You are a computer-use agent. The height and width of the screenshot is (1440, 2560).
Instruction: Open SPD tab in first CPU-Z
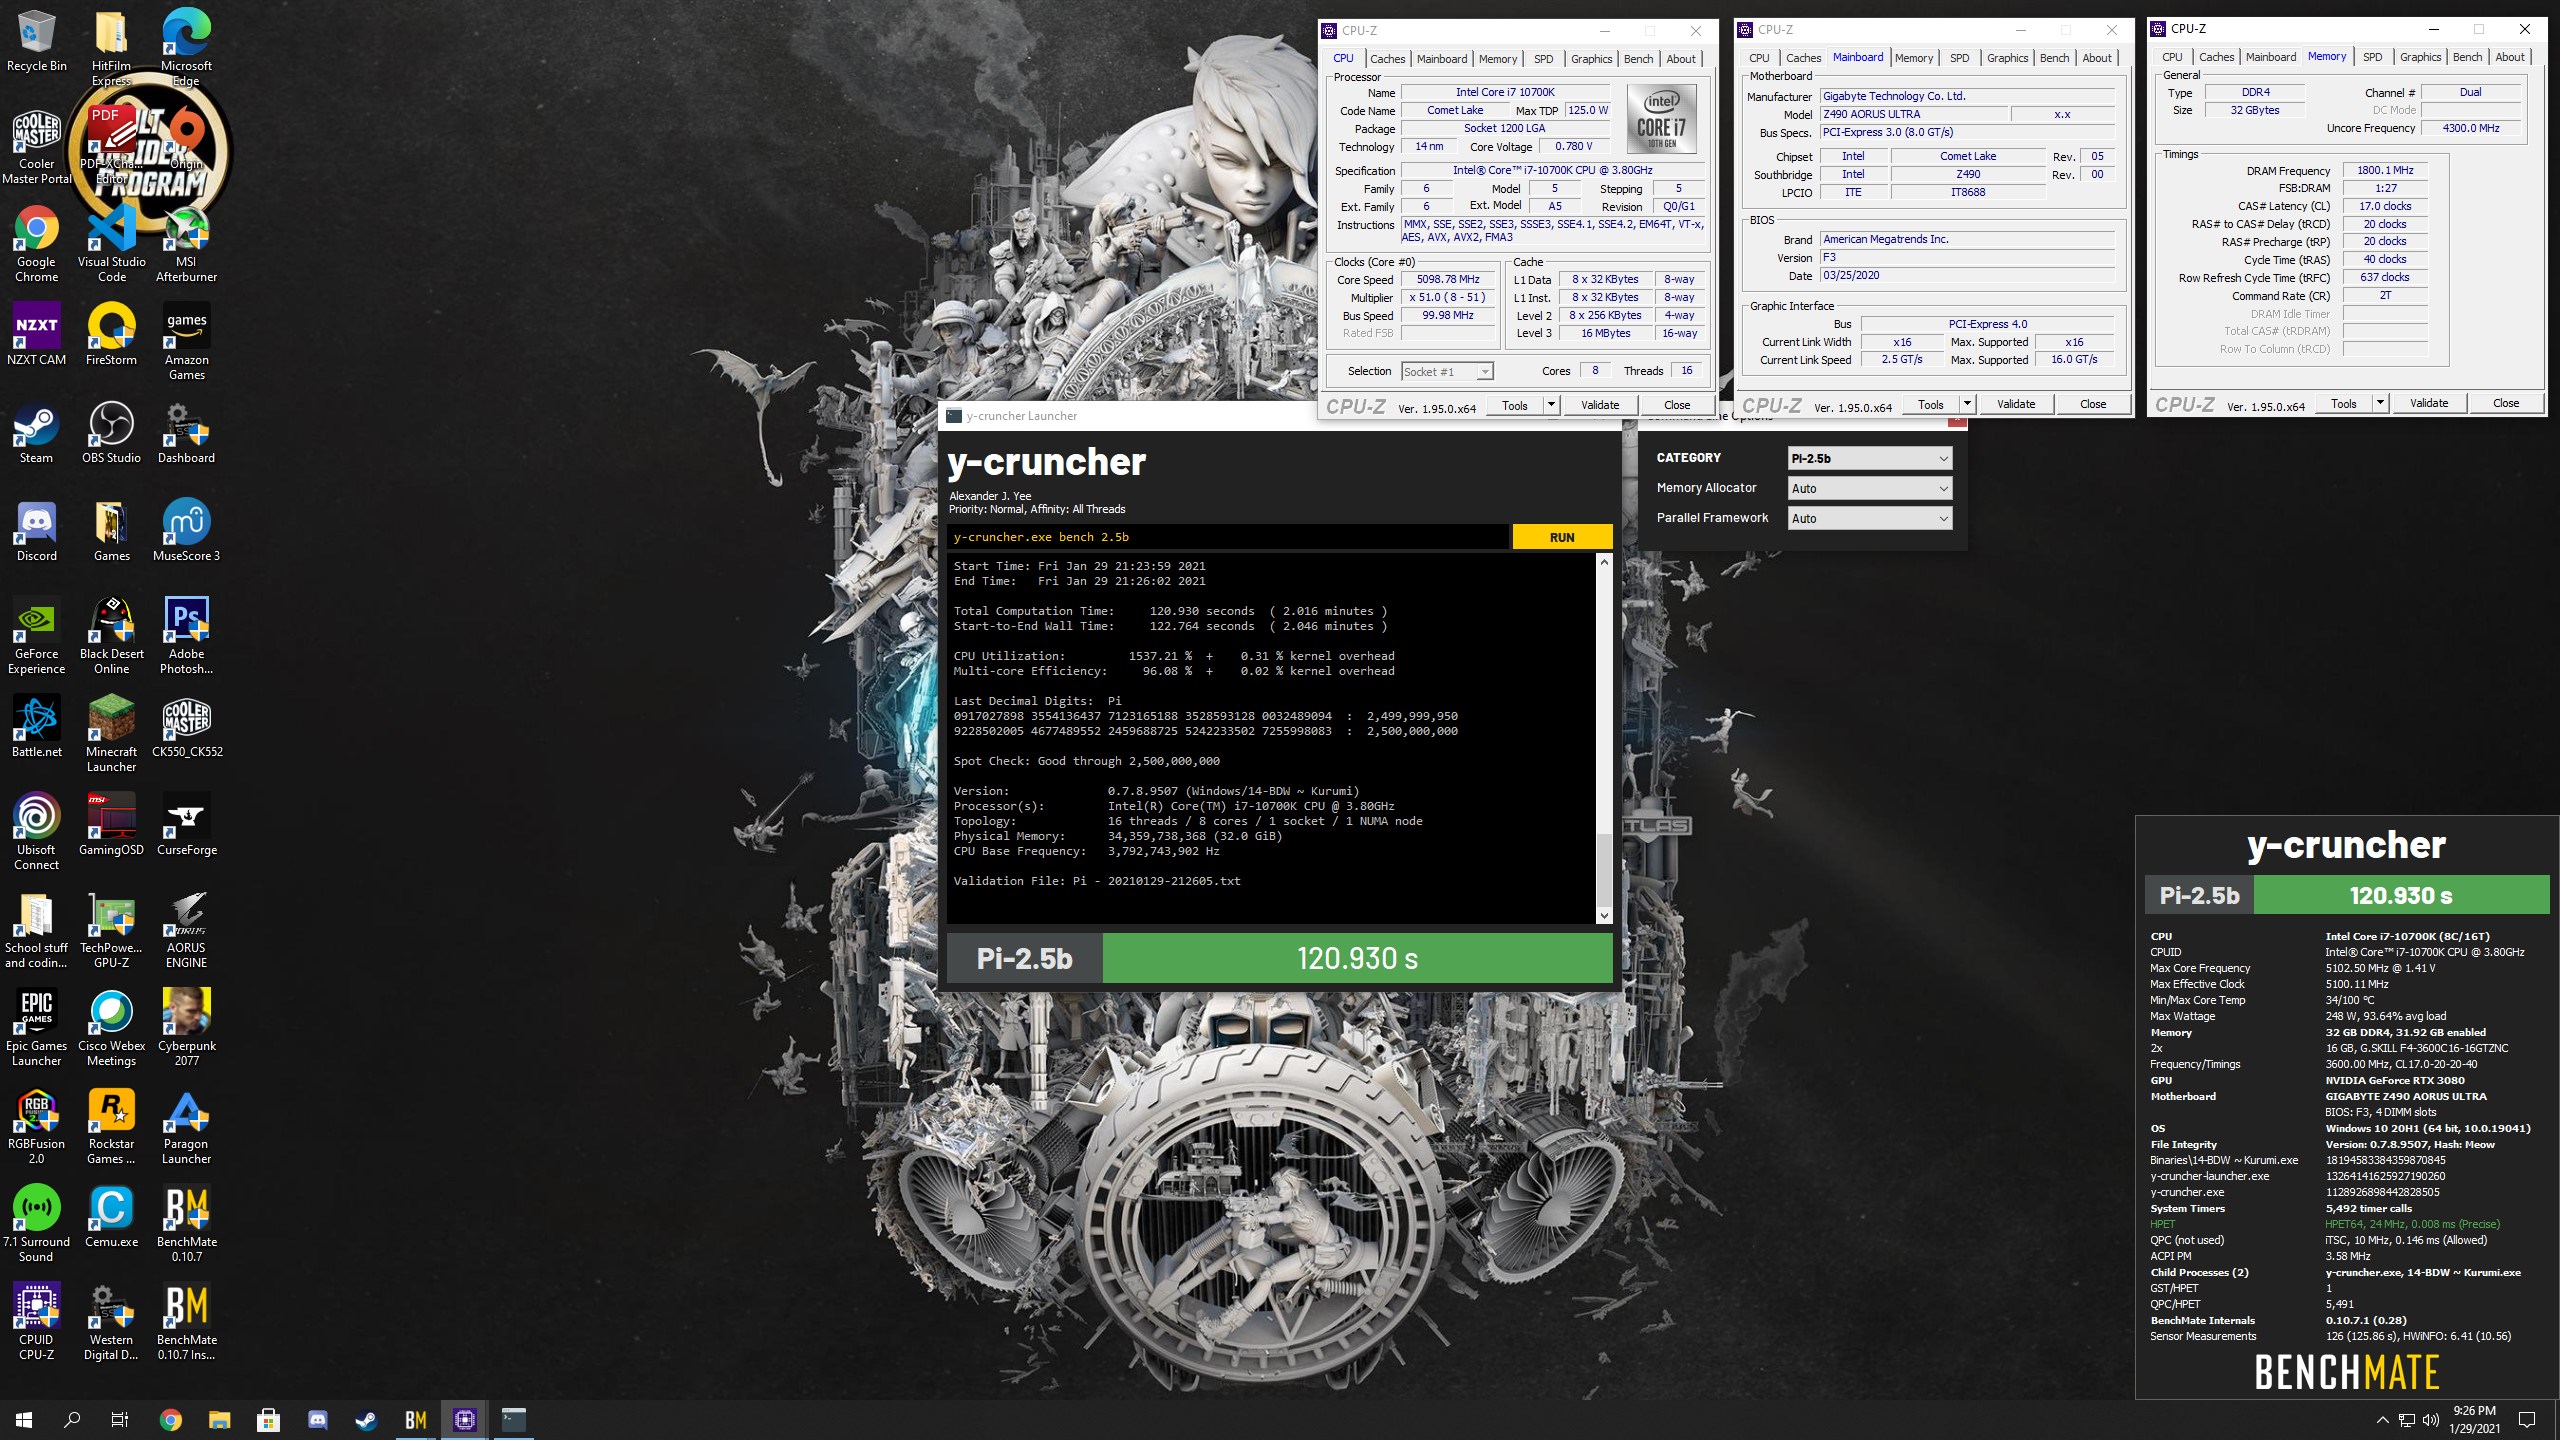click(x=1543, y=59)
